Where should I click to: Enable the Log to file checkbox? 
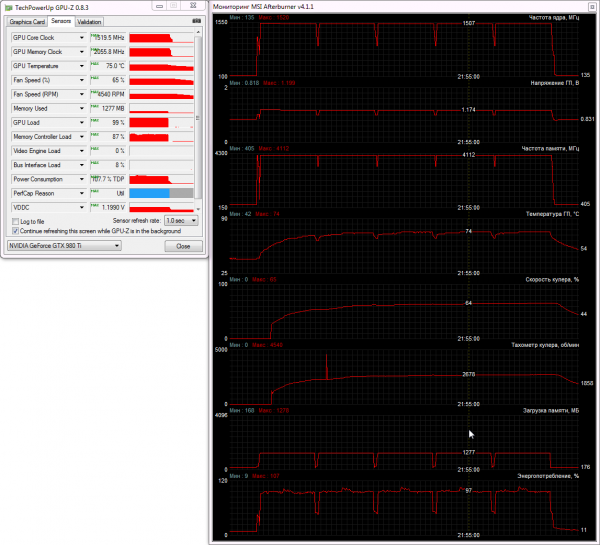click(15, 222)
